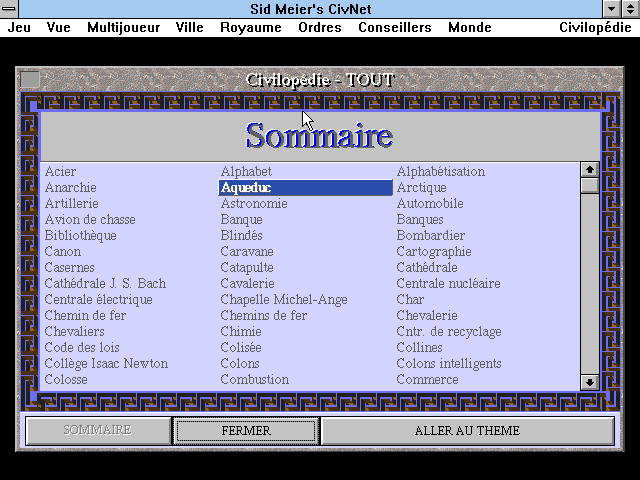Screen dimensions: 640x480
Task: Select the Collines entry
Action: click(x=419, y=347)
